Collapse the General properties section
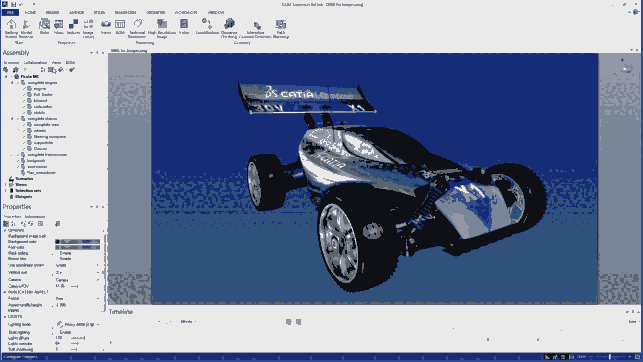 [5, 230]
